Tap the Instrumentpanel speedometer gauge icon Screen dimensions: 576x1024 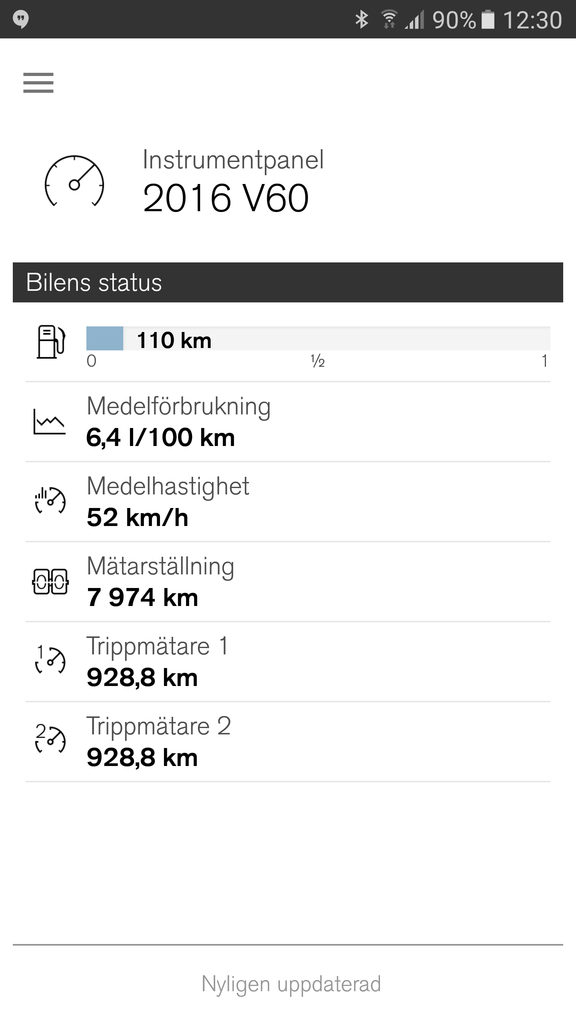coord(74,181)
